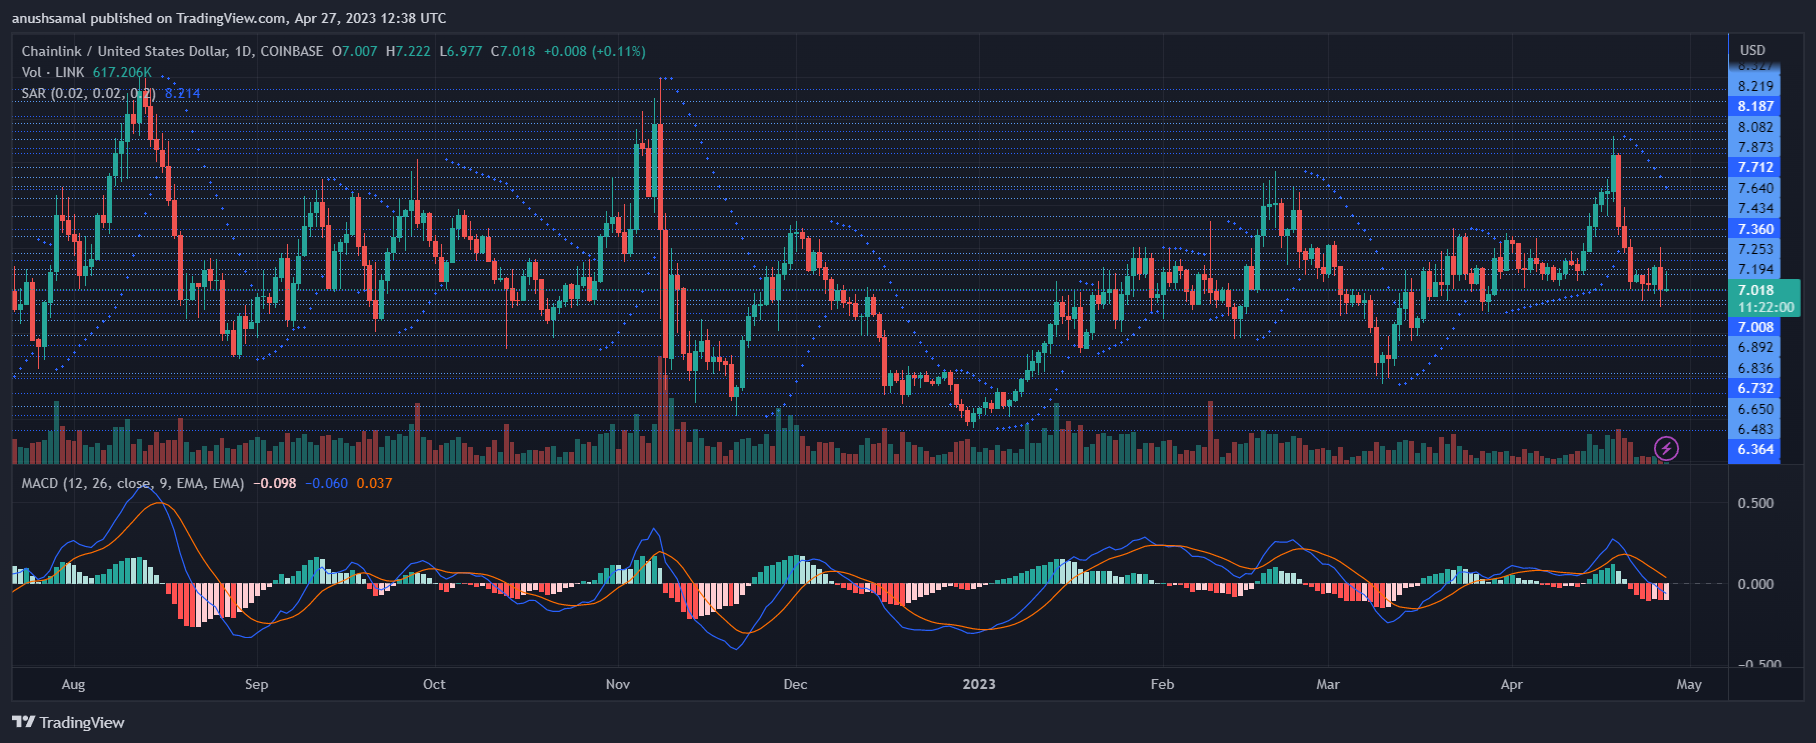Click the MACD histogram value −0.098
The image size is (1816, 743).
[x=275, y=483]
